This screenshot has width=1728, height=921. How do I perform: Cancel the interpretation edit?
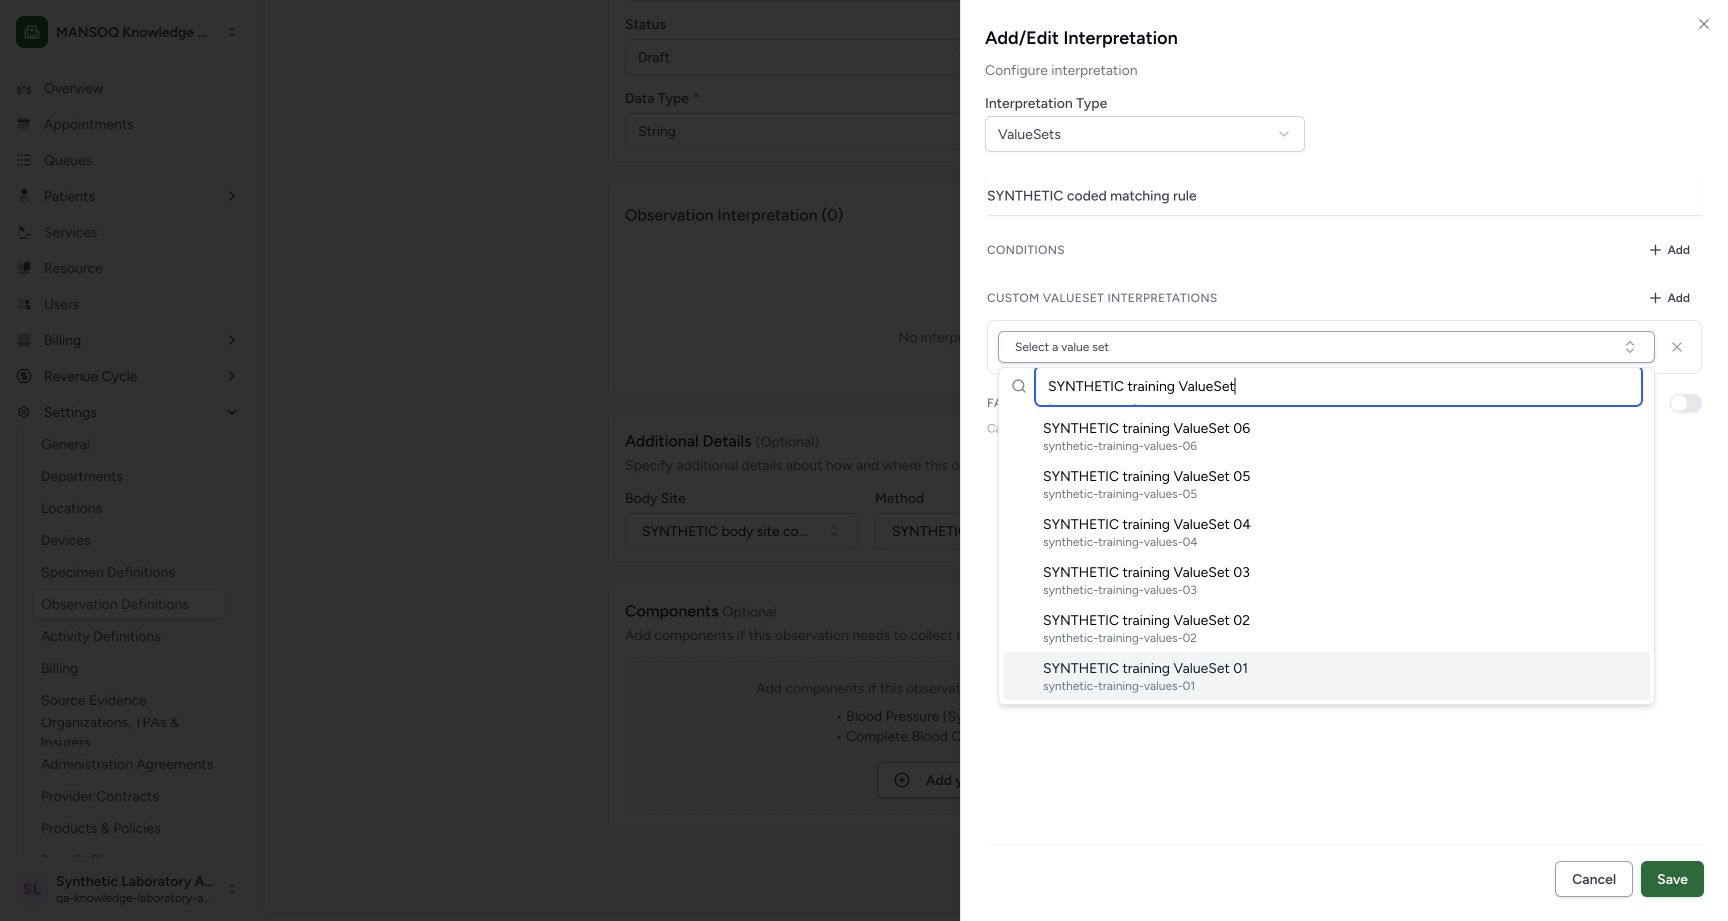click(1593, 879)
